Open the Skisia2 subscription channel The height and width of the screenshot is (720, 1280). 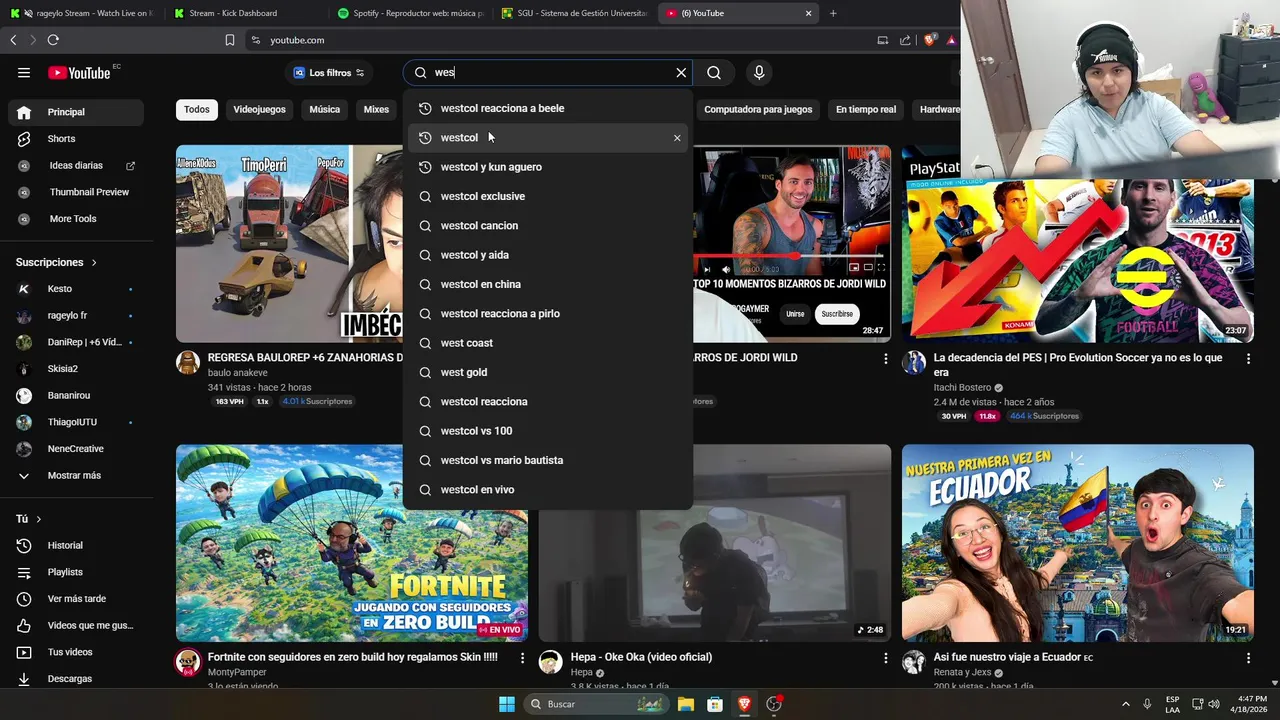(76, 369)
